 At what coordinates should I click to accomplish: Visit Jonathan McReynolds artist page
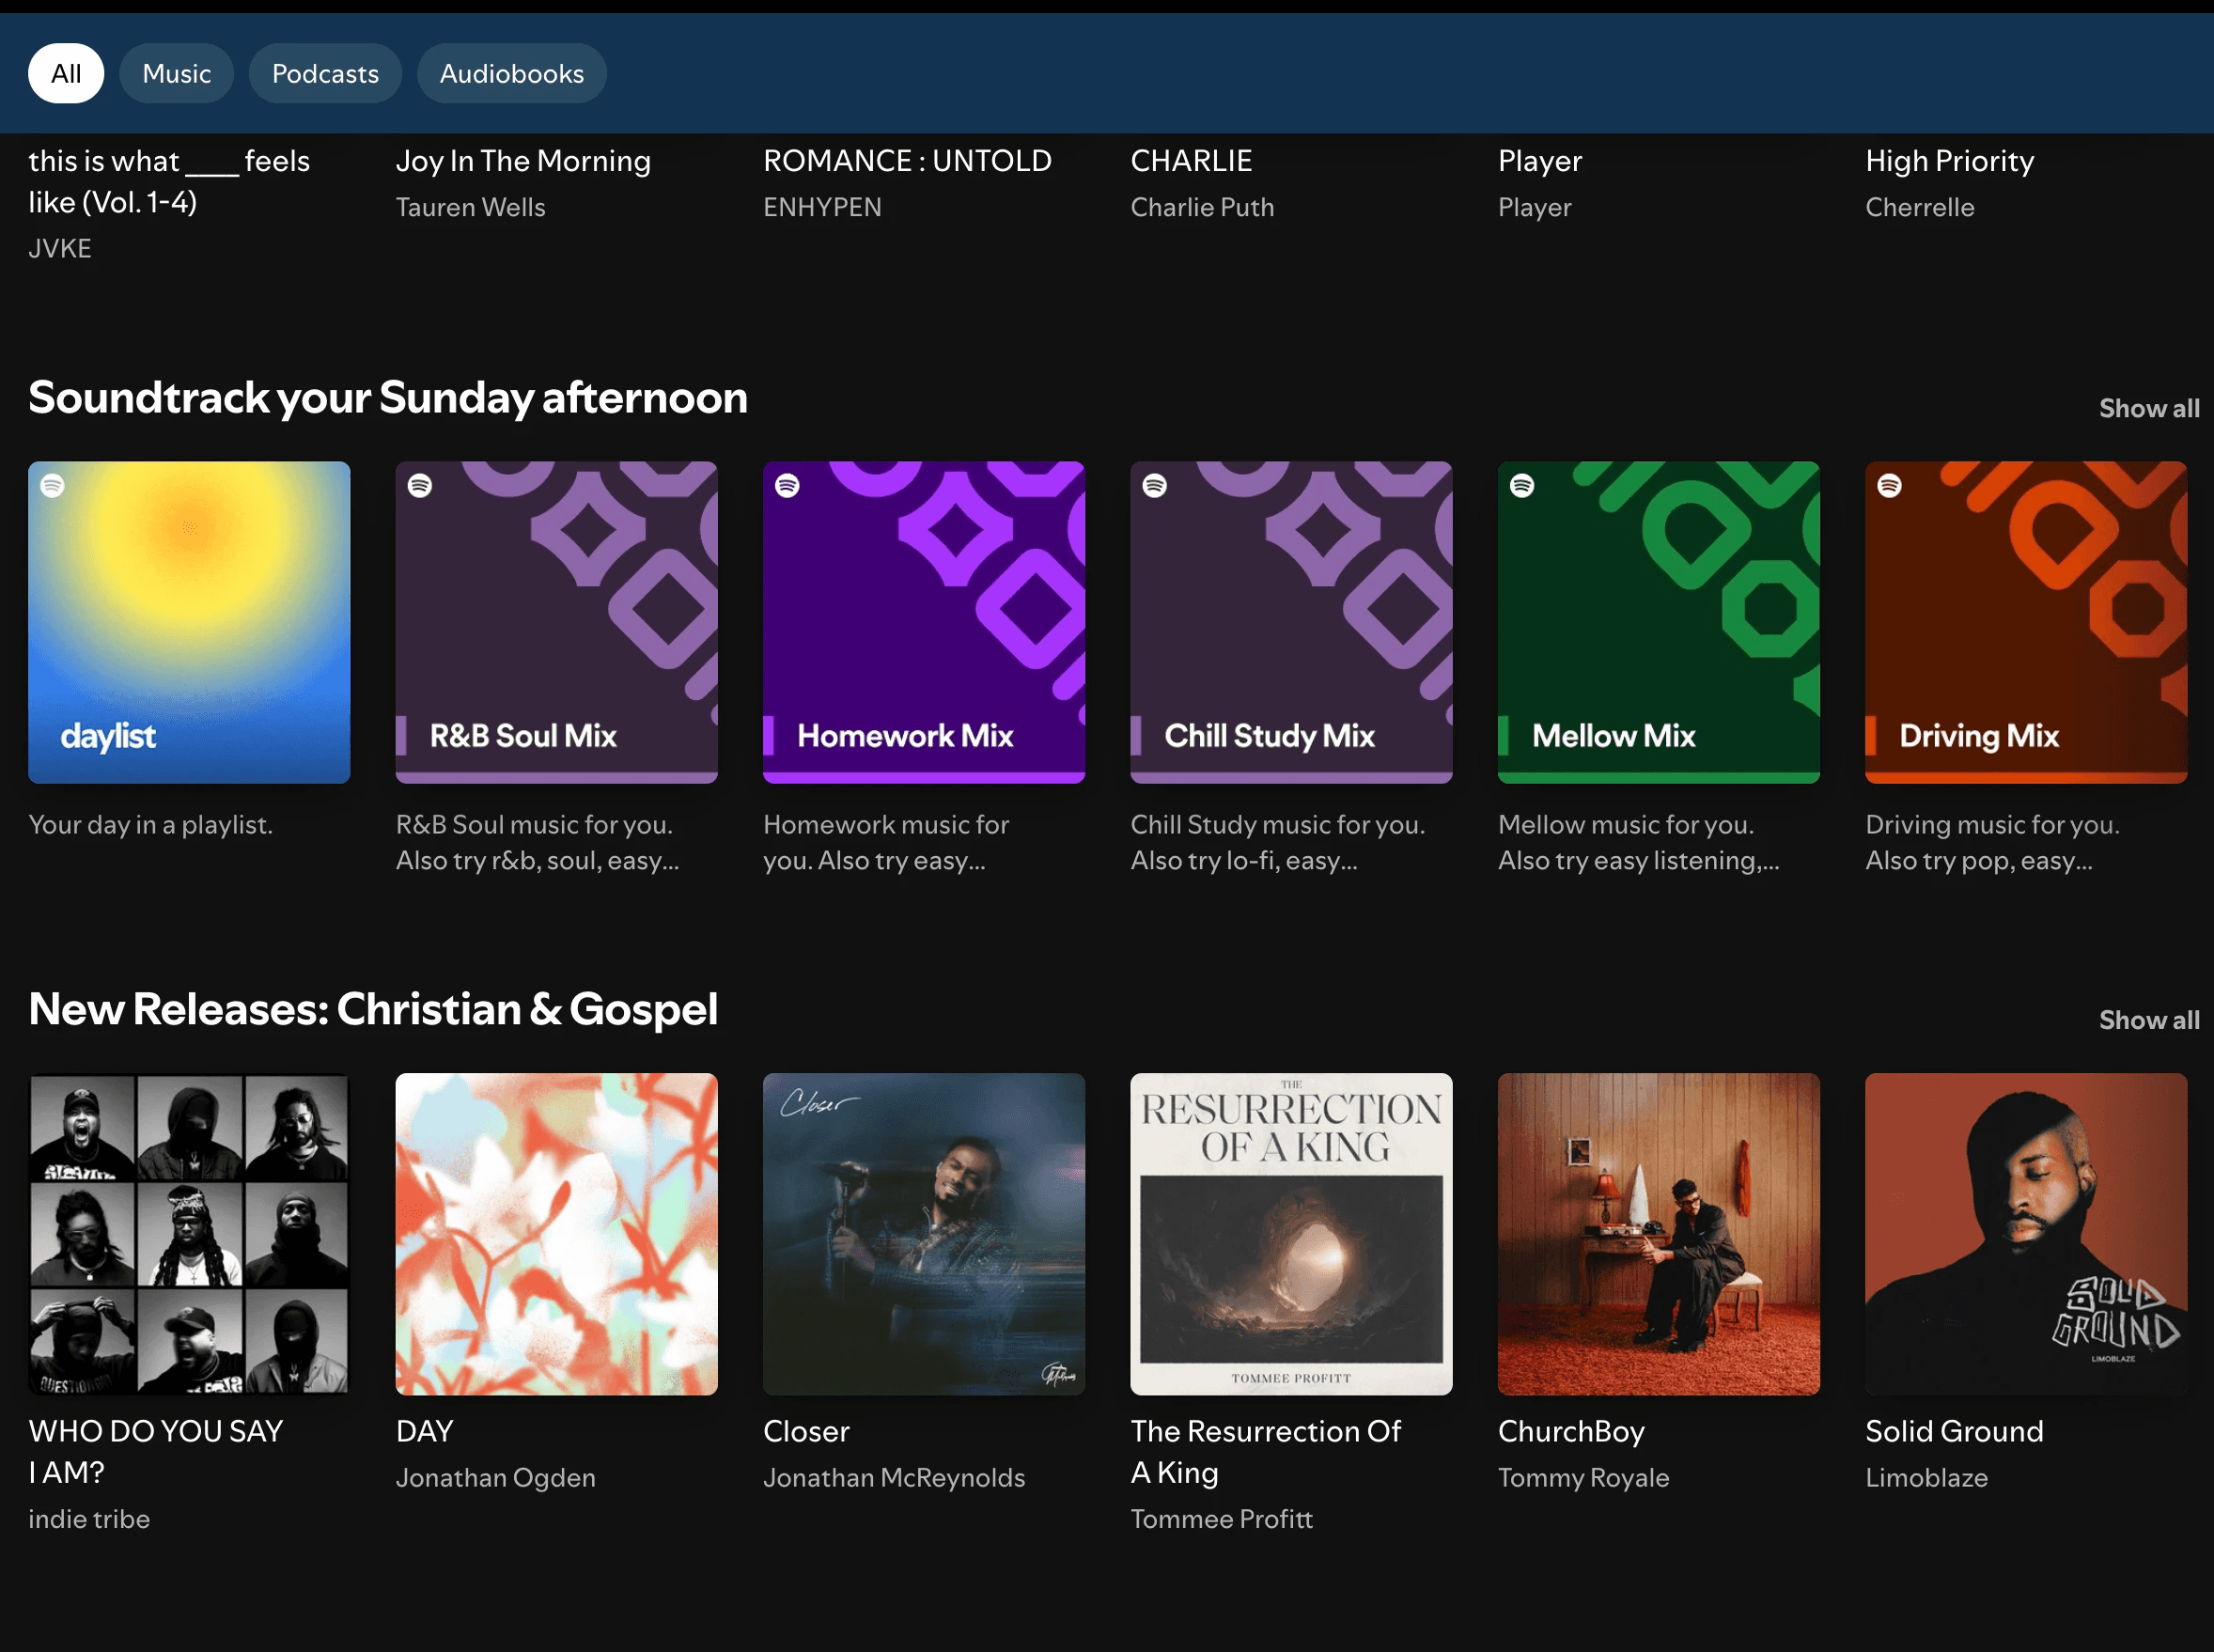tap(894, 1477)
